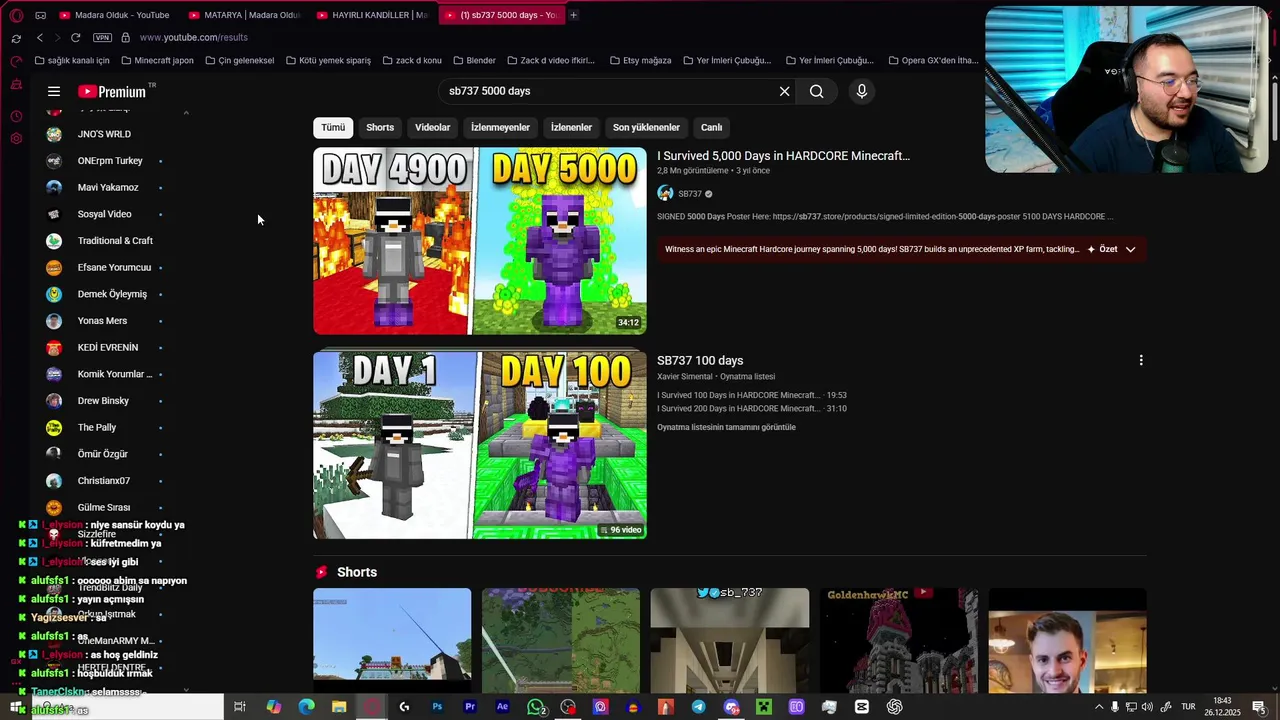Start voice search with microphone icon

click(x=862, y=91)
